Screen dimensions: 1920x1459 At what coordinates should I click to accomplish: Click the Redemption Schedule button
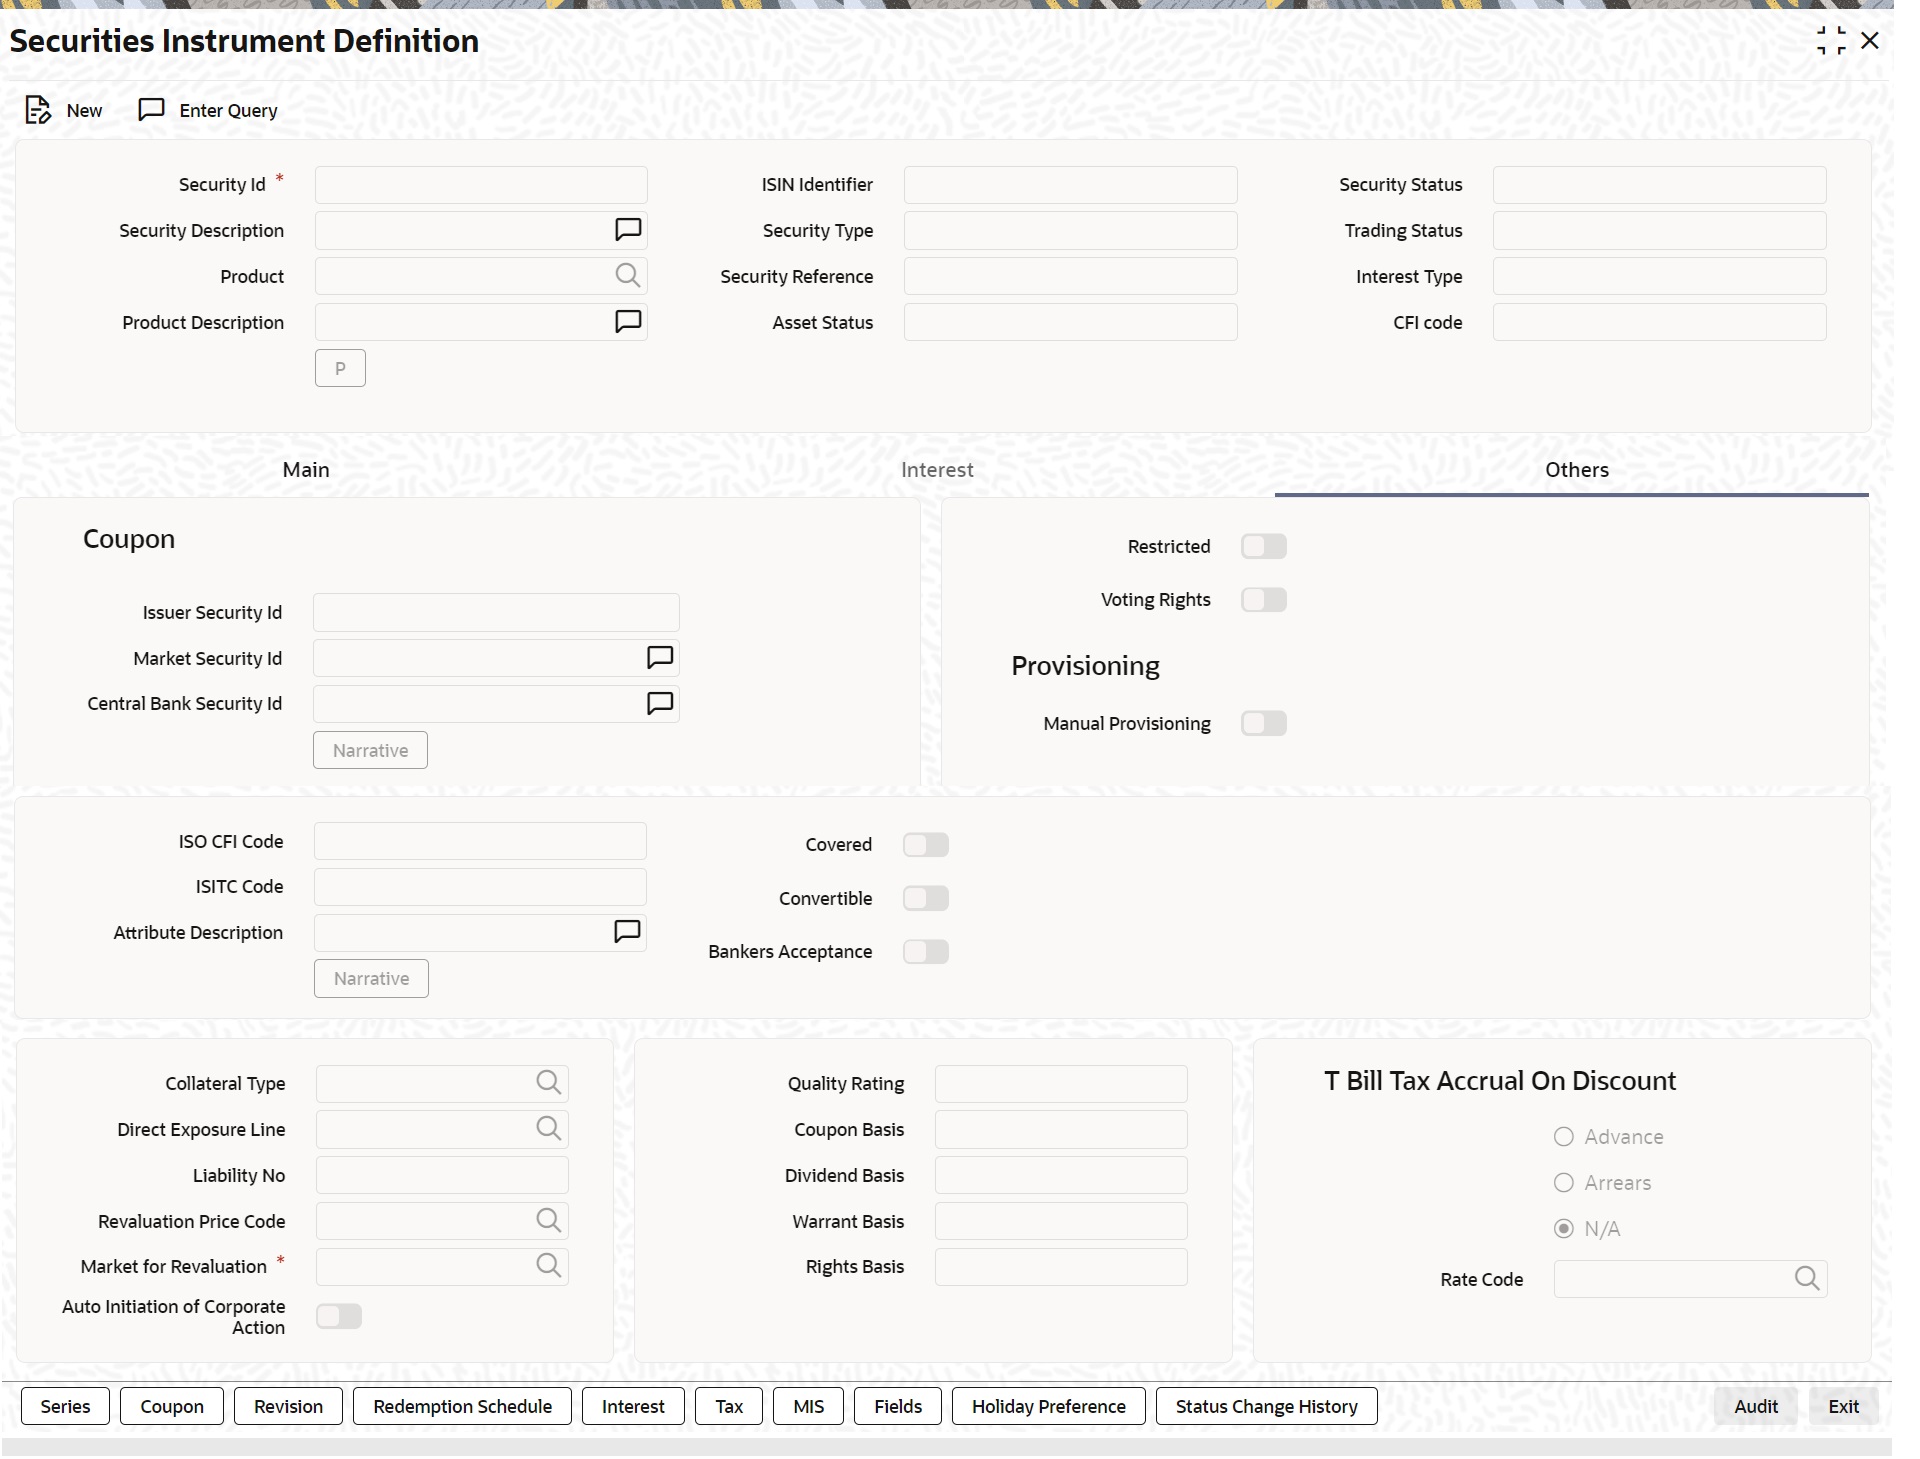pyautogui.click(x=462, y=1406)
